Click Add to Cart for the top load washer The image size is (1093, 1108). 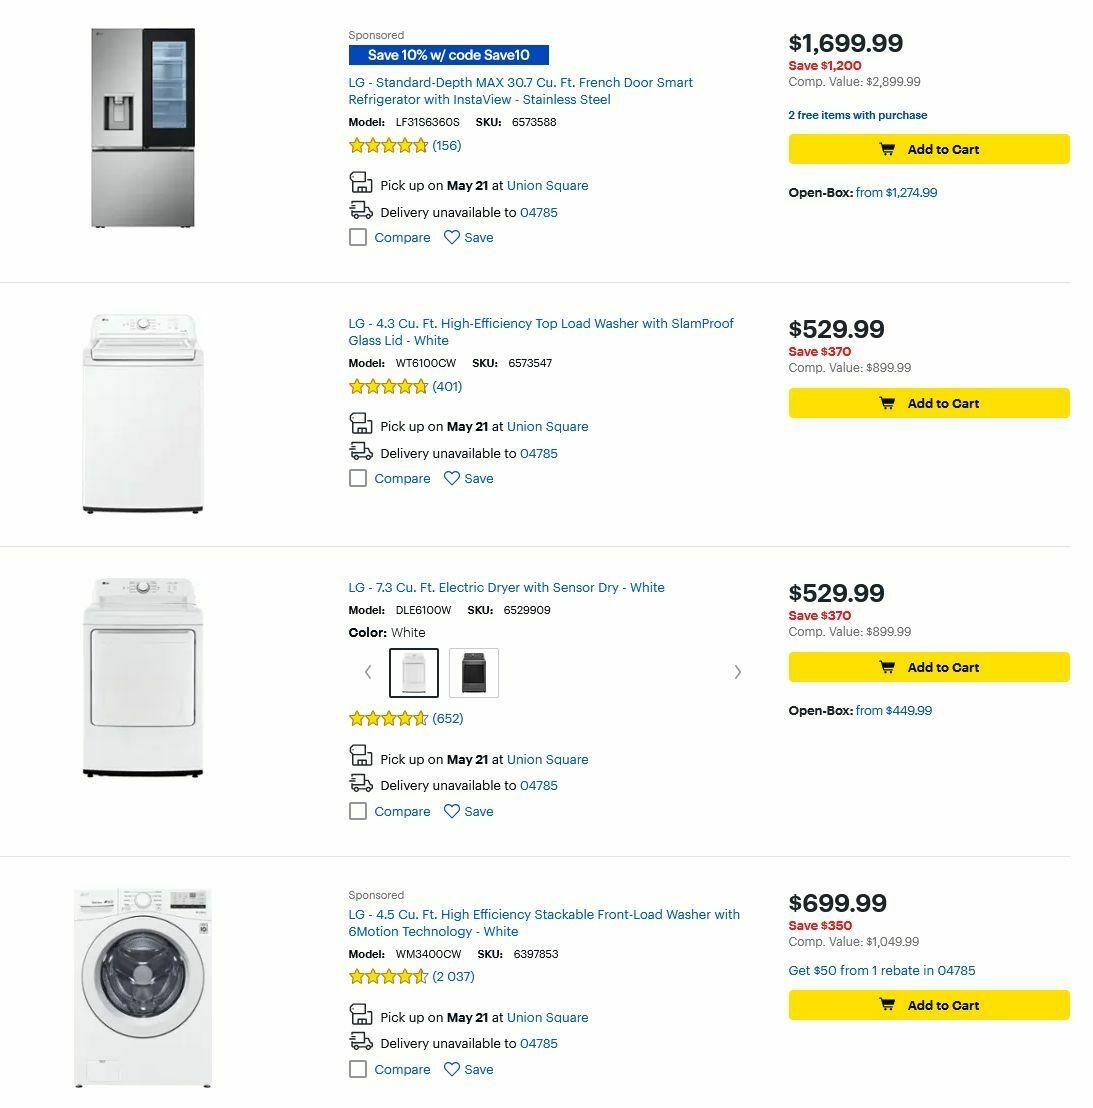pyautogui.click(x=928, y=403)
